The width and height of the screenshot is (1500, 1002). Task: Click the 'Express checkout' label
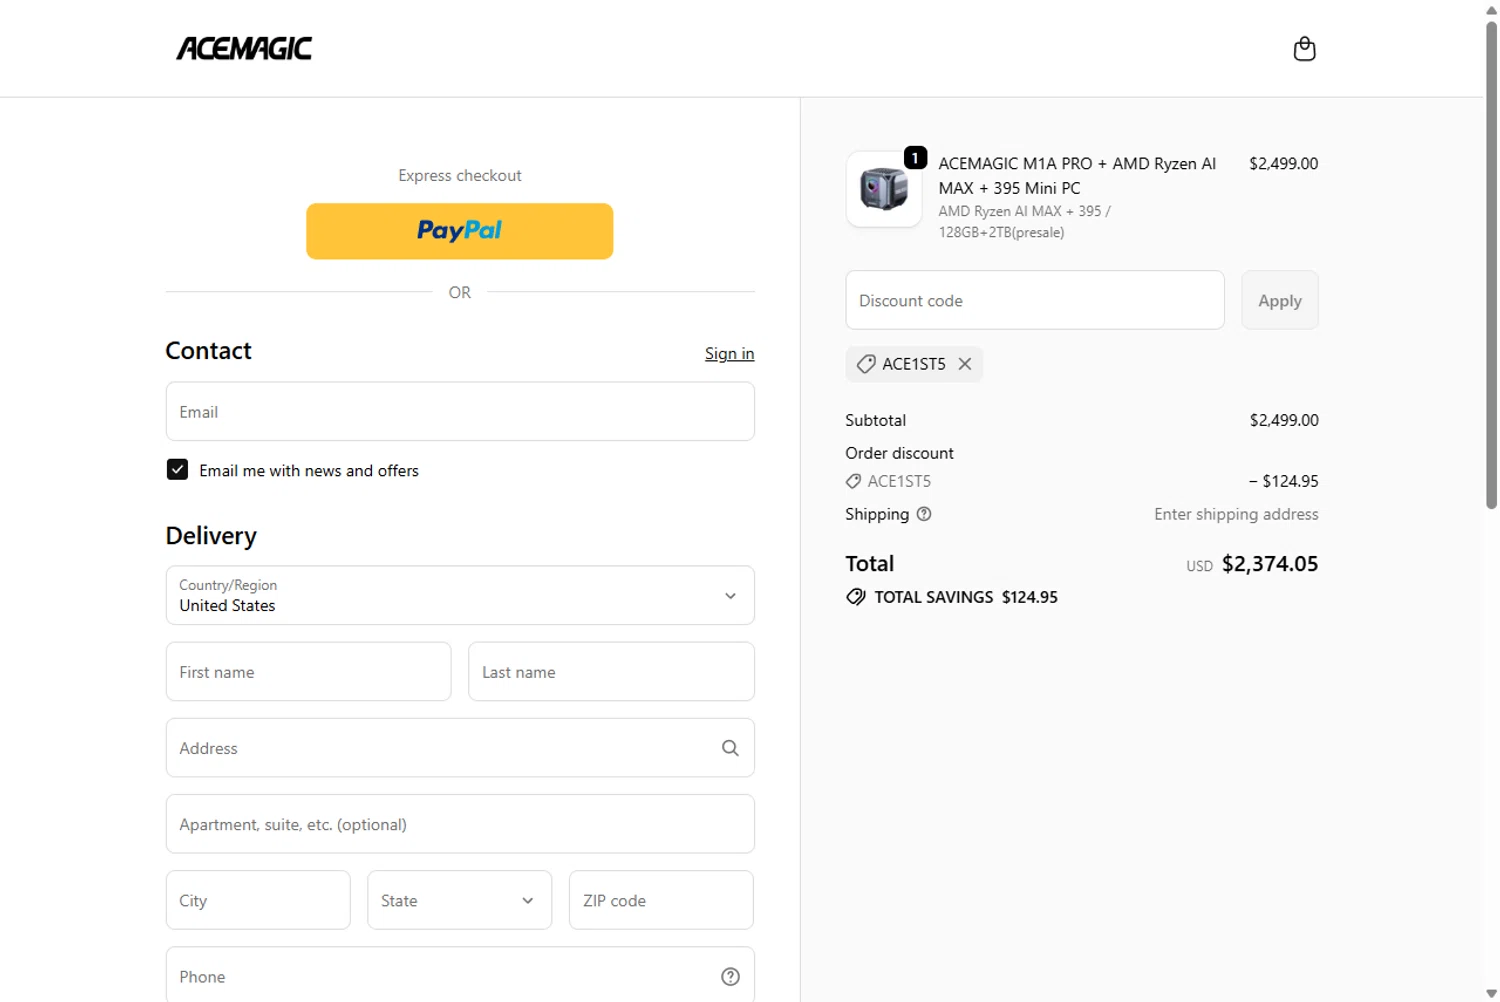(x=460, y=175)
